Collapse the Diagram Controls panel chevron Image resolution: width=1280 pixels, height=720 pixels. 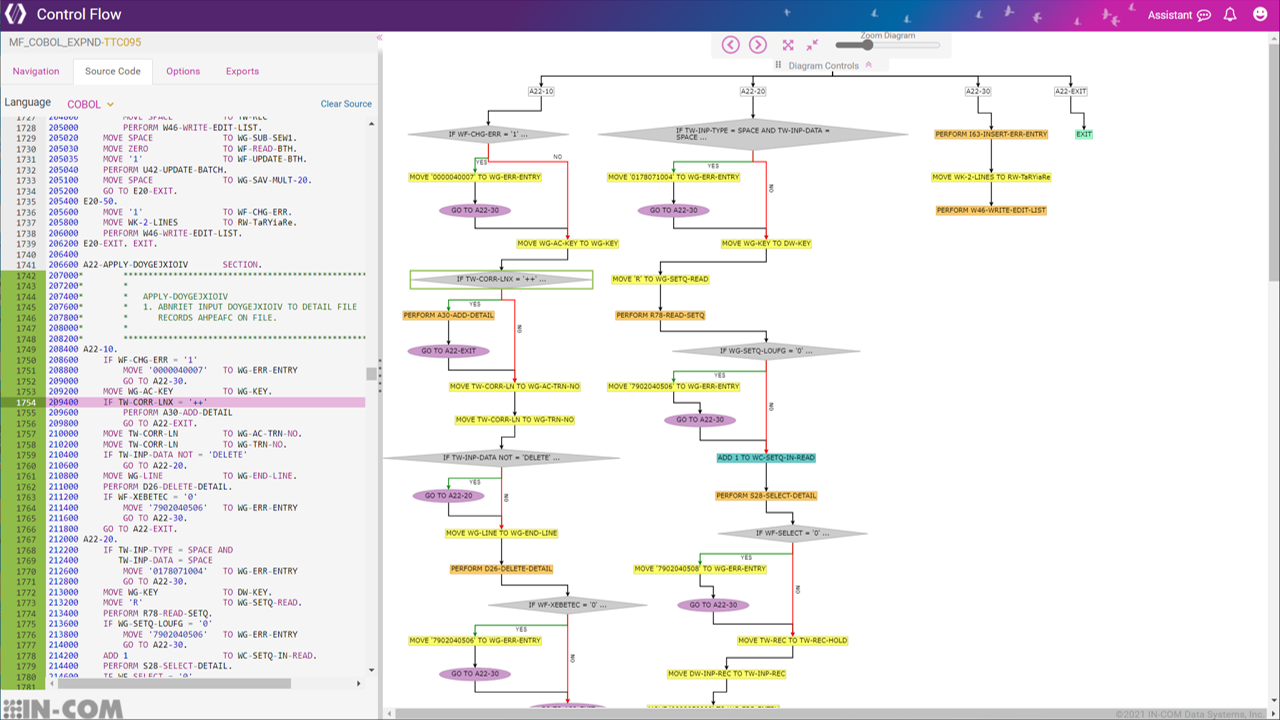pyautogui.click(x=868, y=64)
